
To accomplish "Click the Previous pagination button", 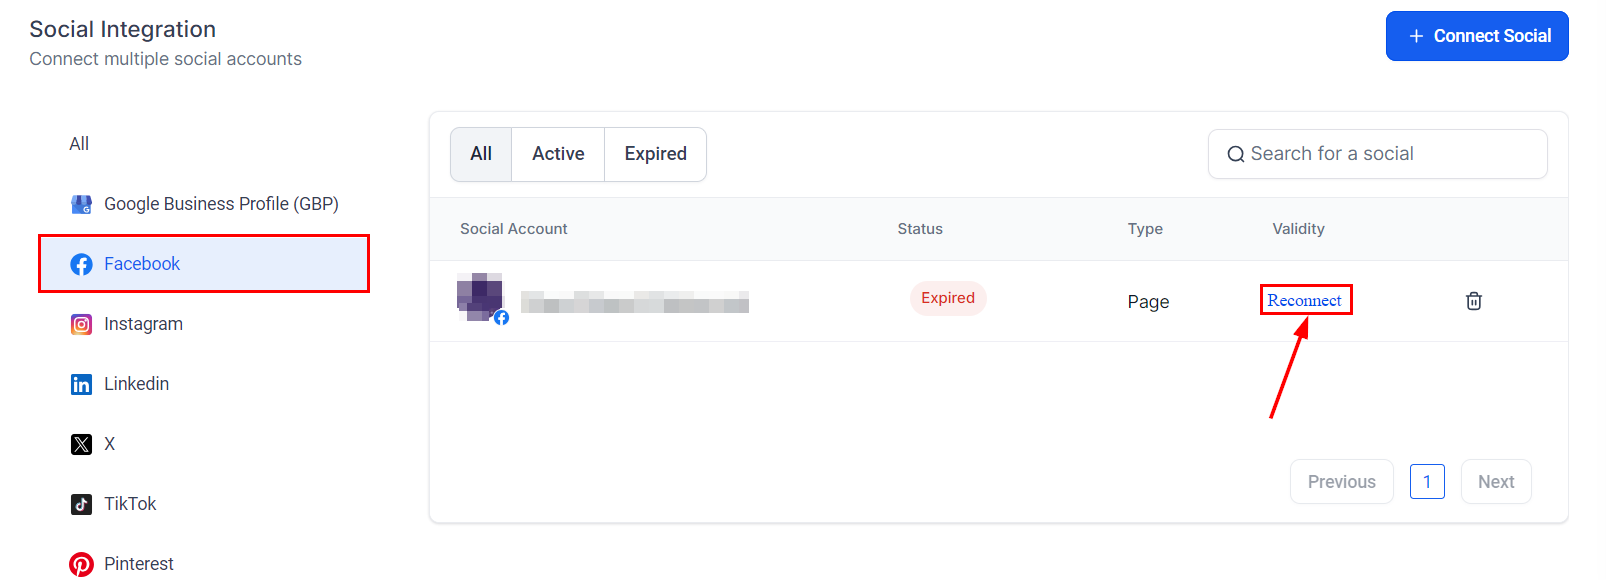I will tap(1342, 482).
